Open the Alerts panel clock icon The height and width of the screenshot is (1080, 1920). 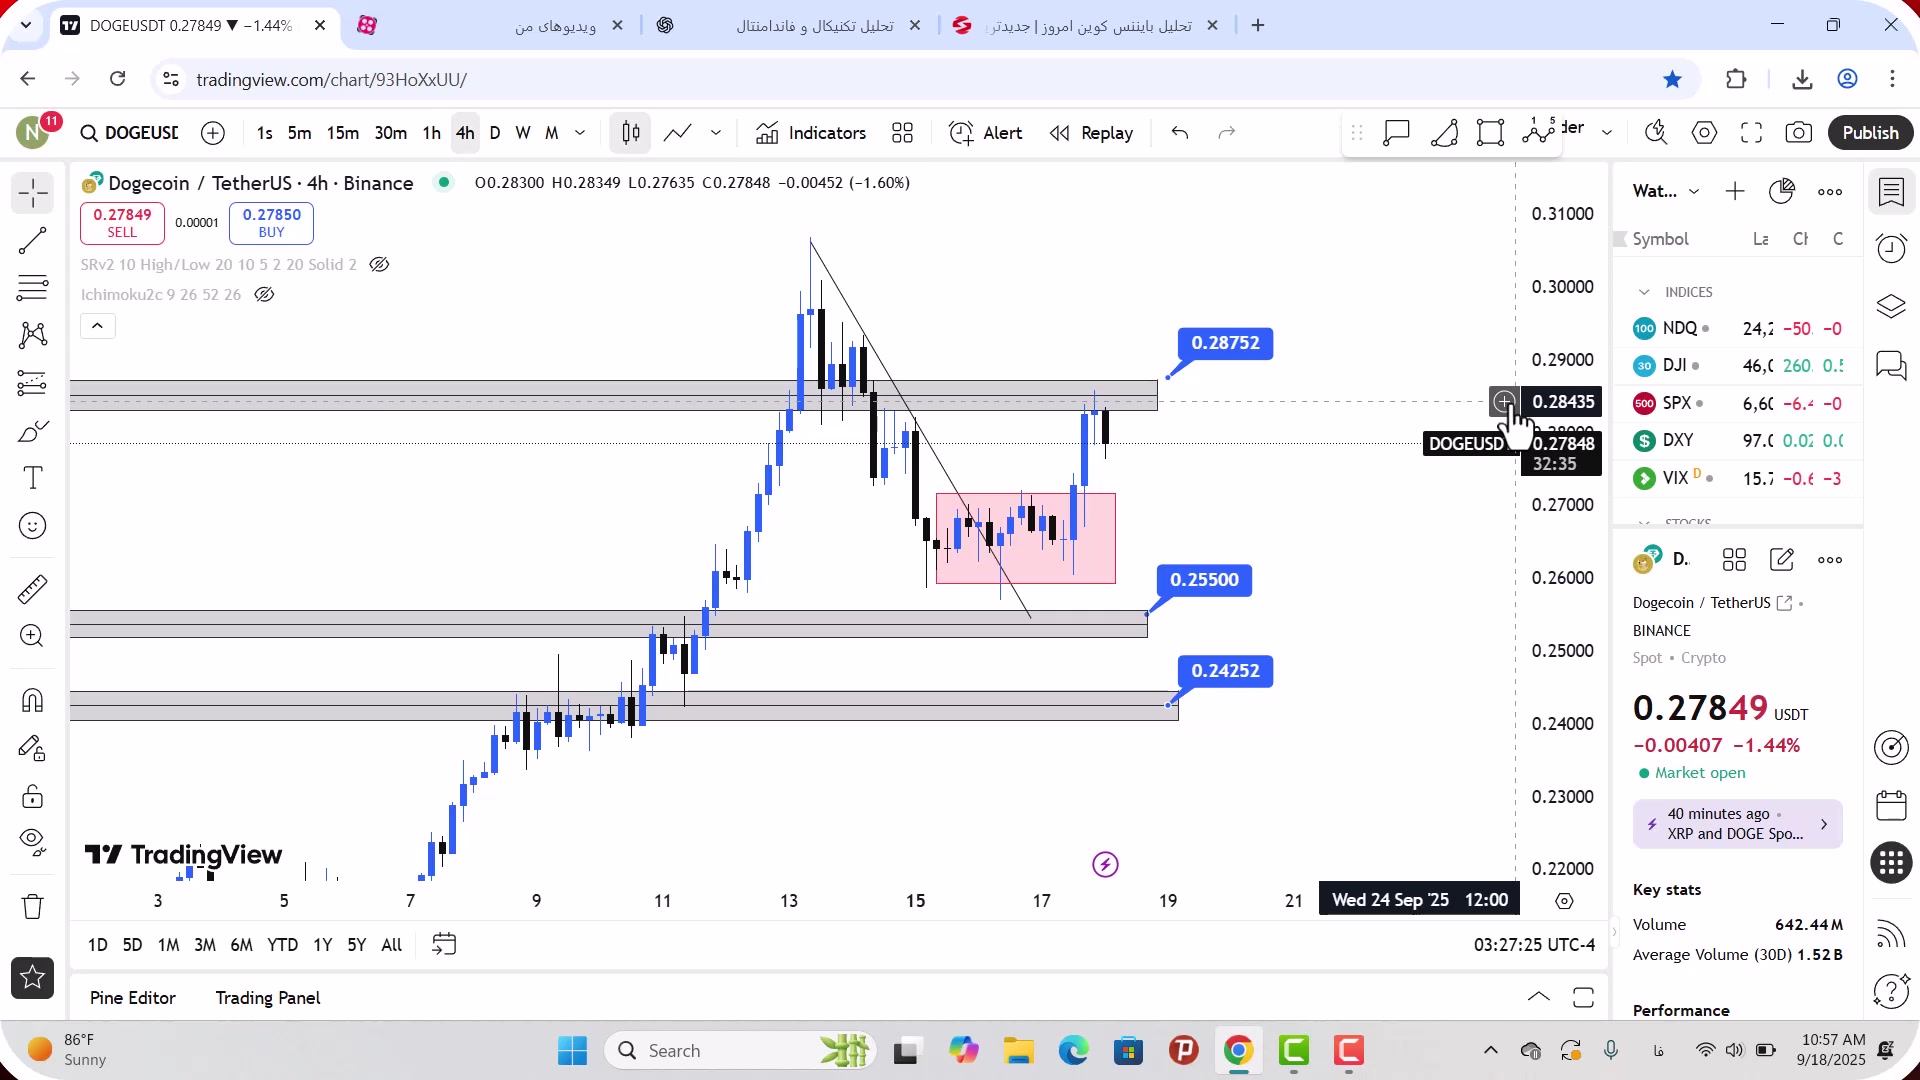(1891, 248)
